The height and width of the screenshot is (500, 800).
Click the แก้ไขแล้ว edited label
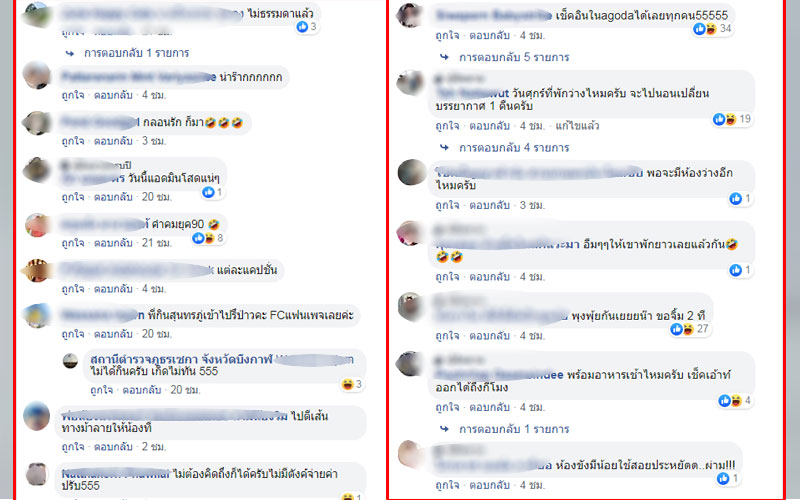click(x=577, y=126)
